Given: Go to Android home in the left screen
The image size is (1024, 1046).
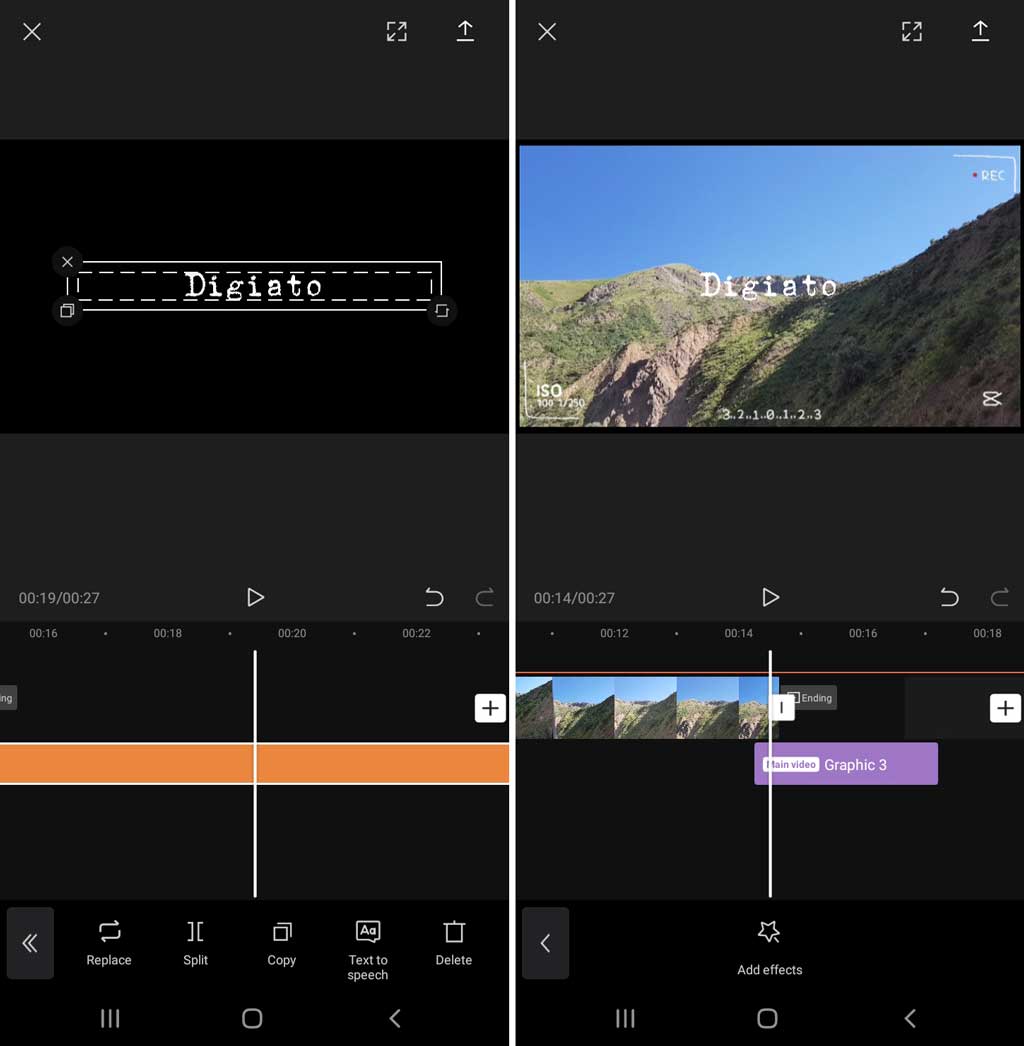Looking at the screenshot, I should click(x=252, y=1018).
